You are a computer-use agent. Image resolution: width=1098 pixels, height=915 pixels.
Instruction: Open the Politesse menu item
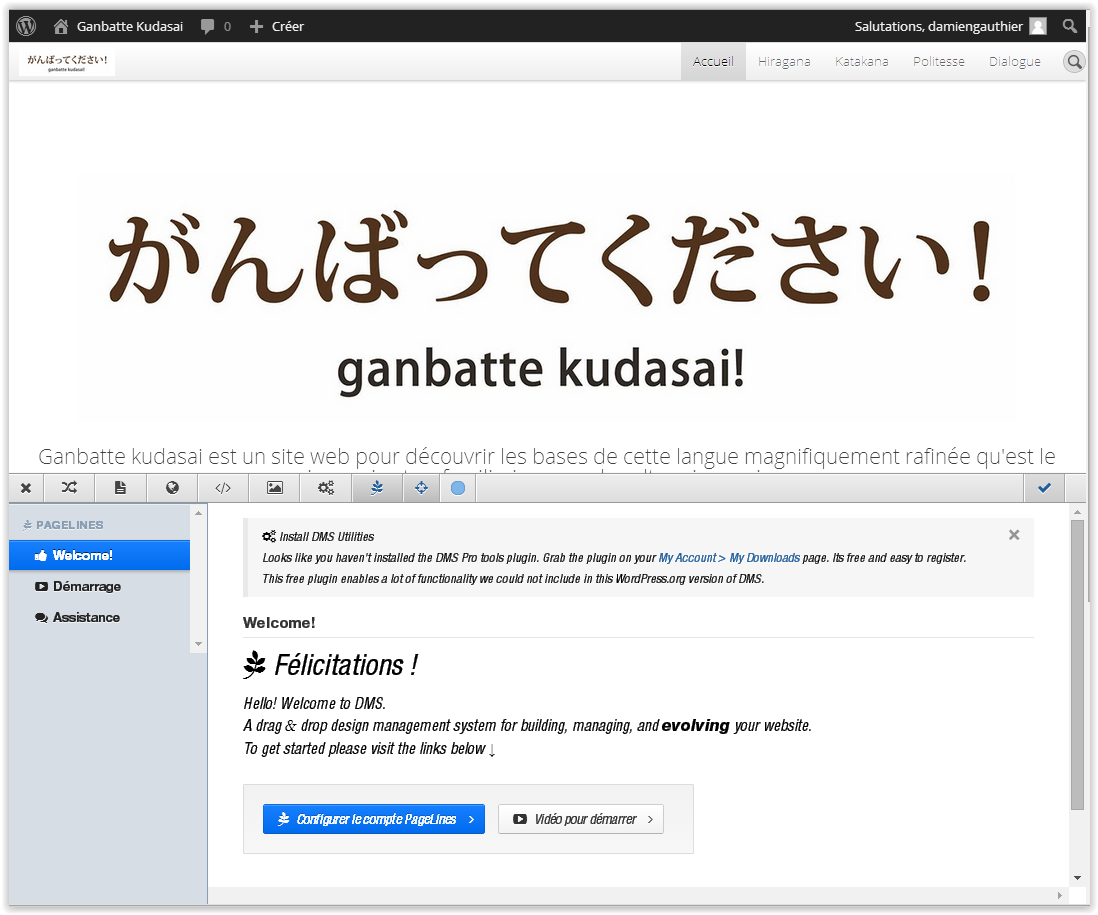[938, 62]
